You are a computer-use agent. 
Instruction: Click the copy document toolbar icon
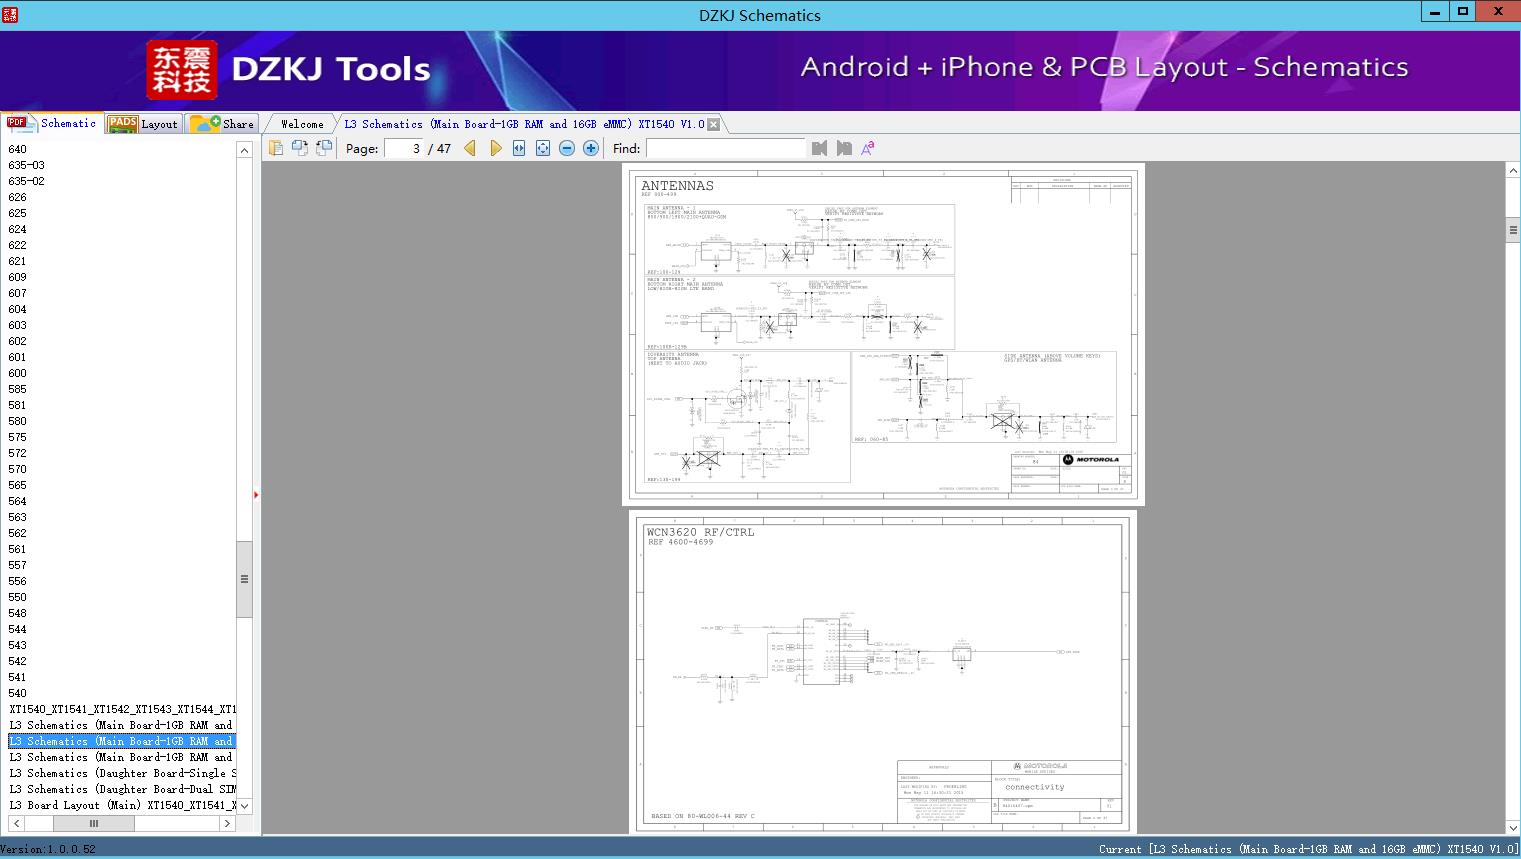[x=275, y=148]
